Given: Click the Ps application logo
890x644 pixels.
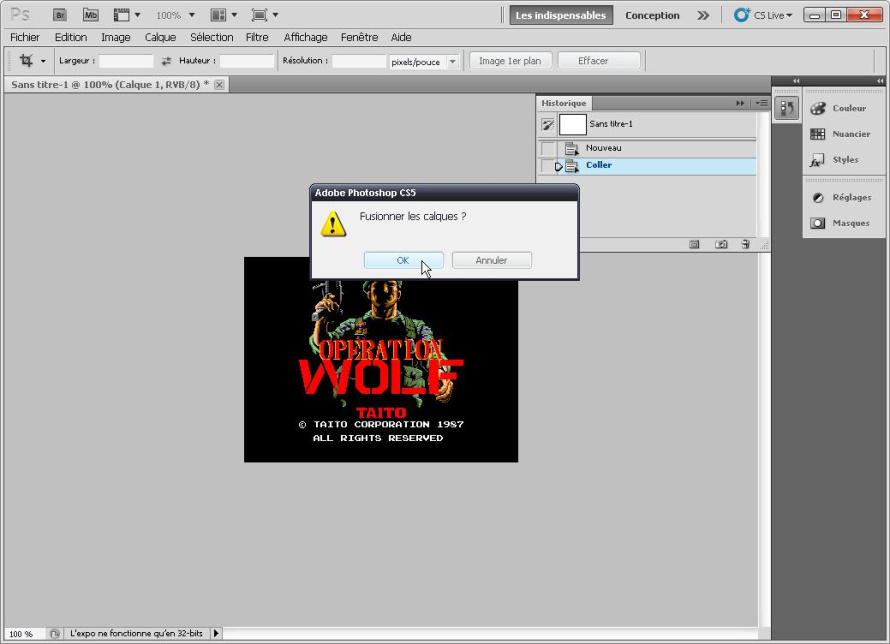Looking at the screenshot, I should [x=20, y=15].
